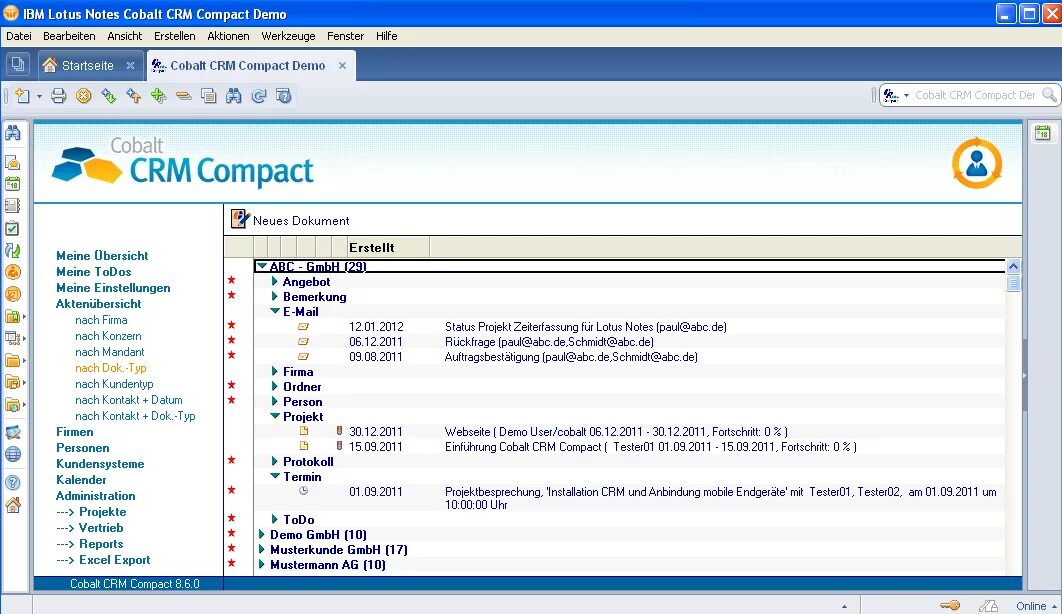
Task: Open the Calendar icon in left sidebar
Action: 13,184
